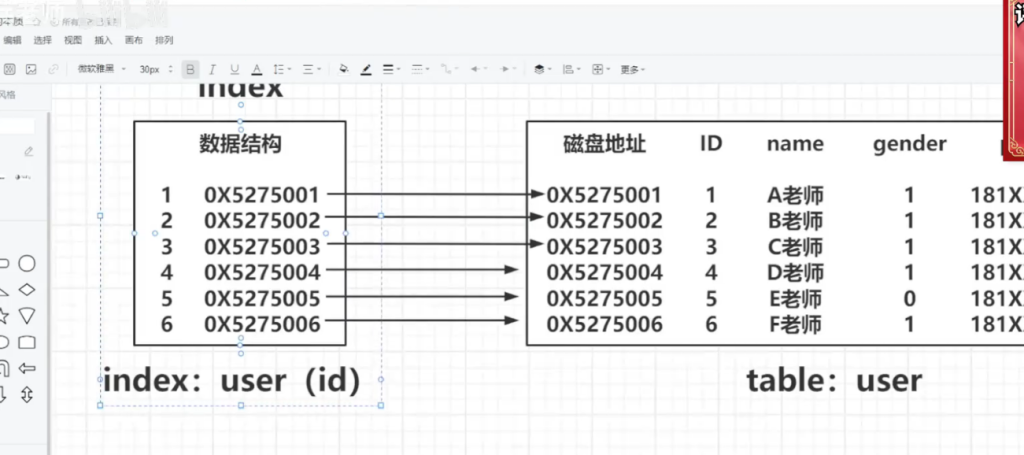Click the fill color bucket icon

tap(344, 69)
